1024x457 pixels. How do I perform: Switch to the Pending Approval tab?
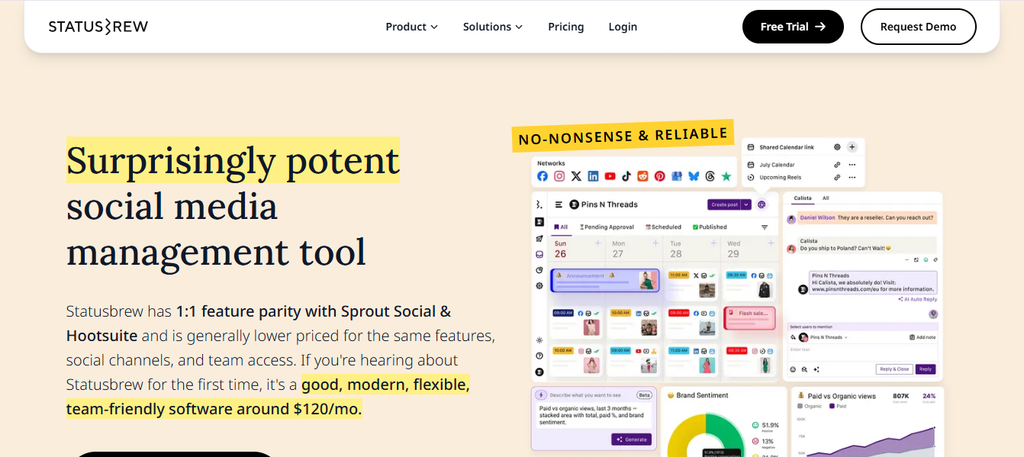pos(607,227)
